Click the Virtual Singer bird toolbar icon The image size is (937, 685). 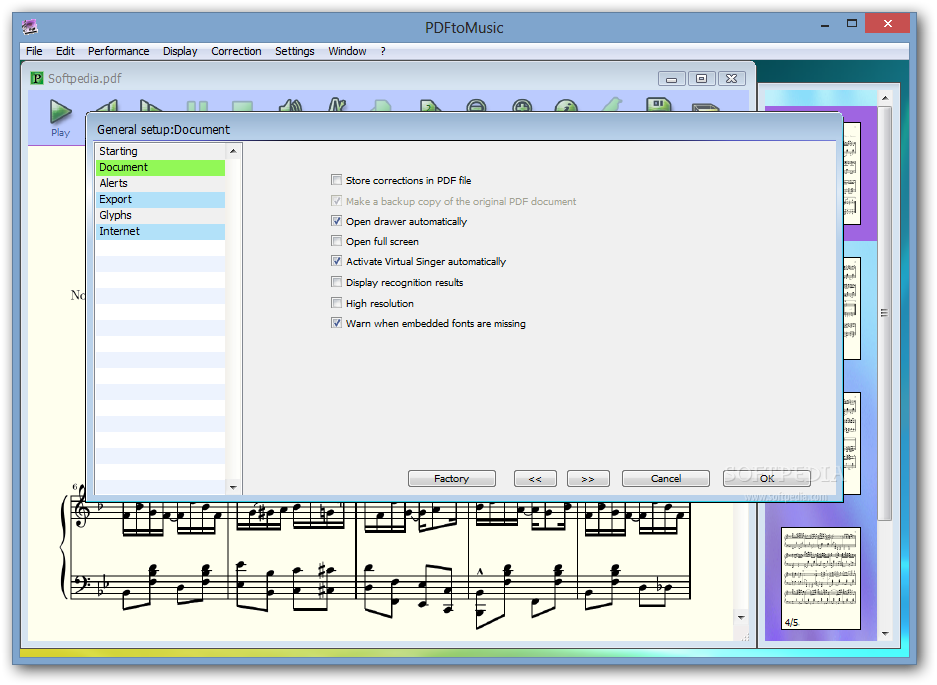pos(612,106)
